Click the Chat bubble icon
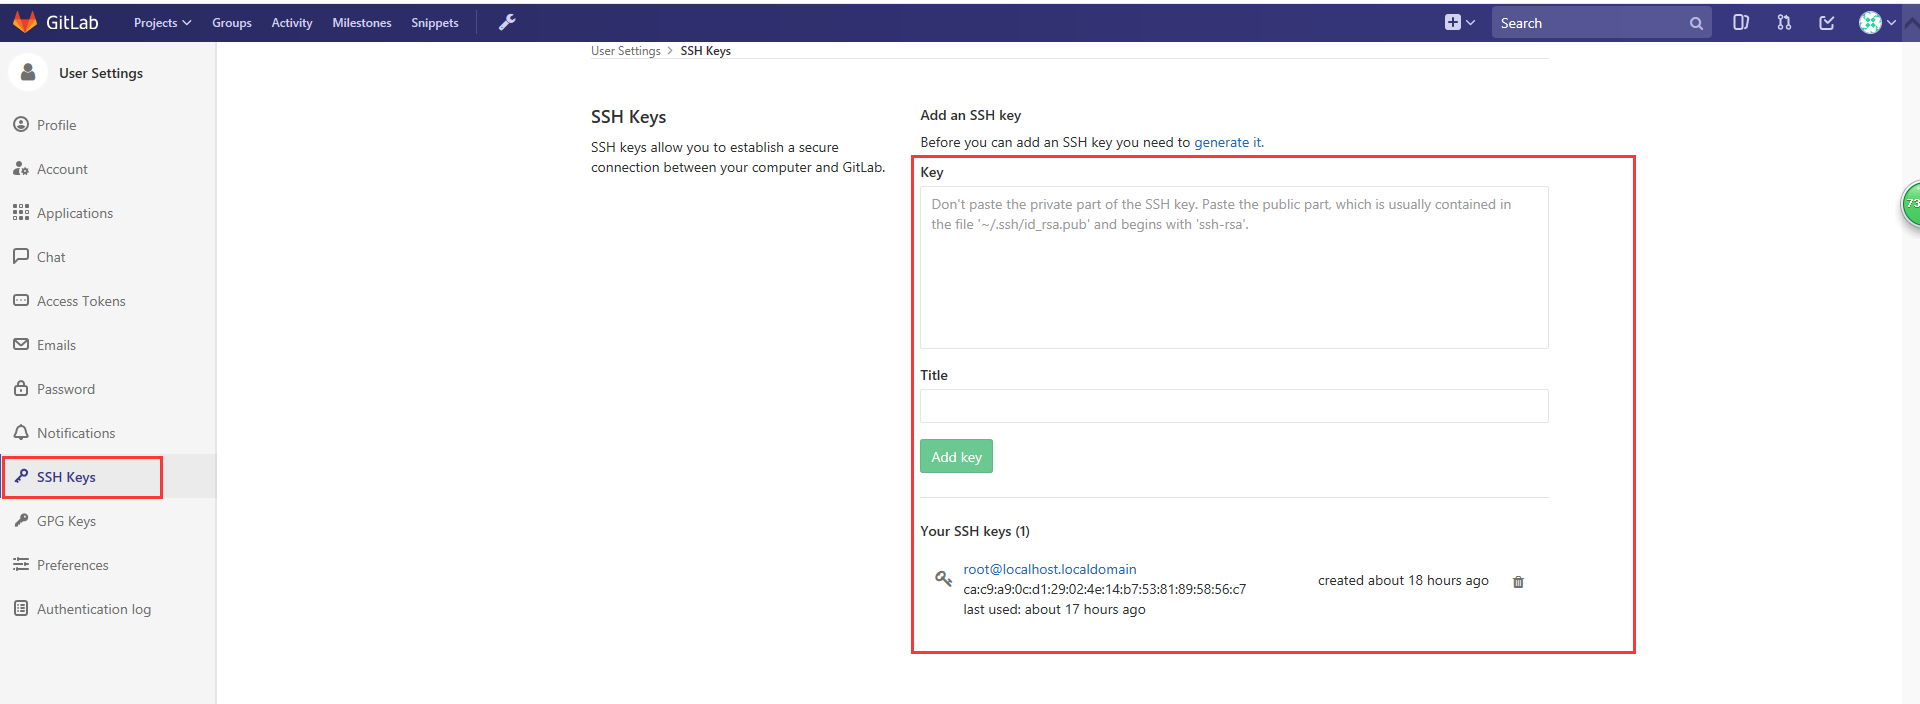This screenshot has width=1920, height=704. pyautogui.click(x=21, y=256)
